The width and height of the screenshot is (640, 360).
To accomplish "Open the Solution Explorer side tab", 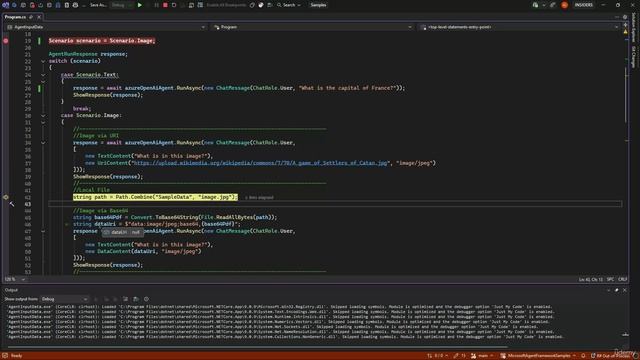I will [x=633, y=27].
